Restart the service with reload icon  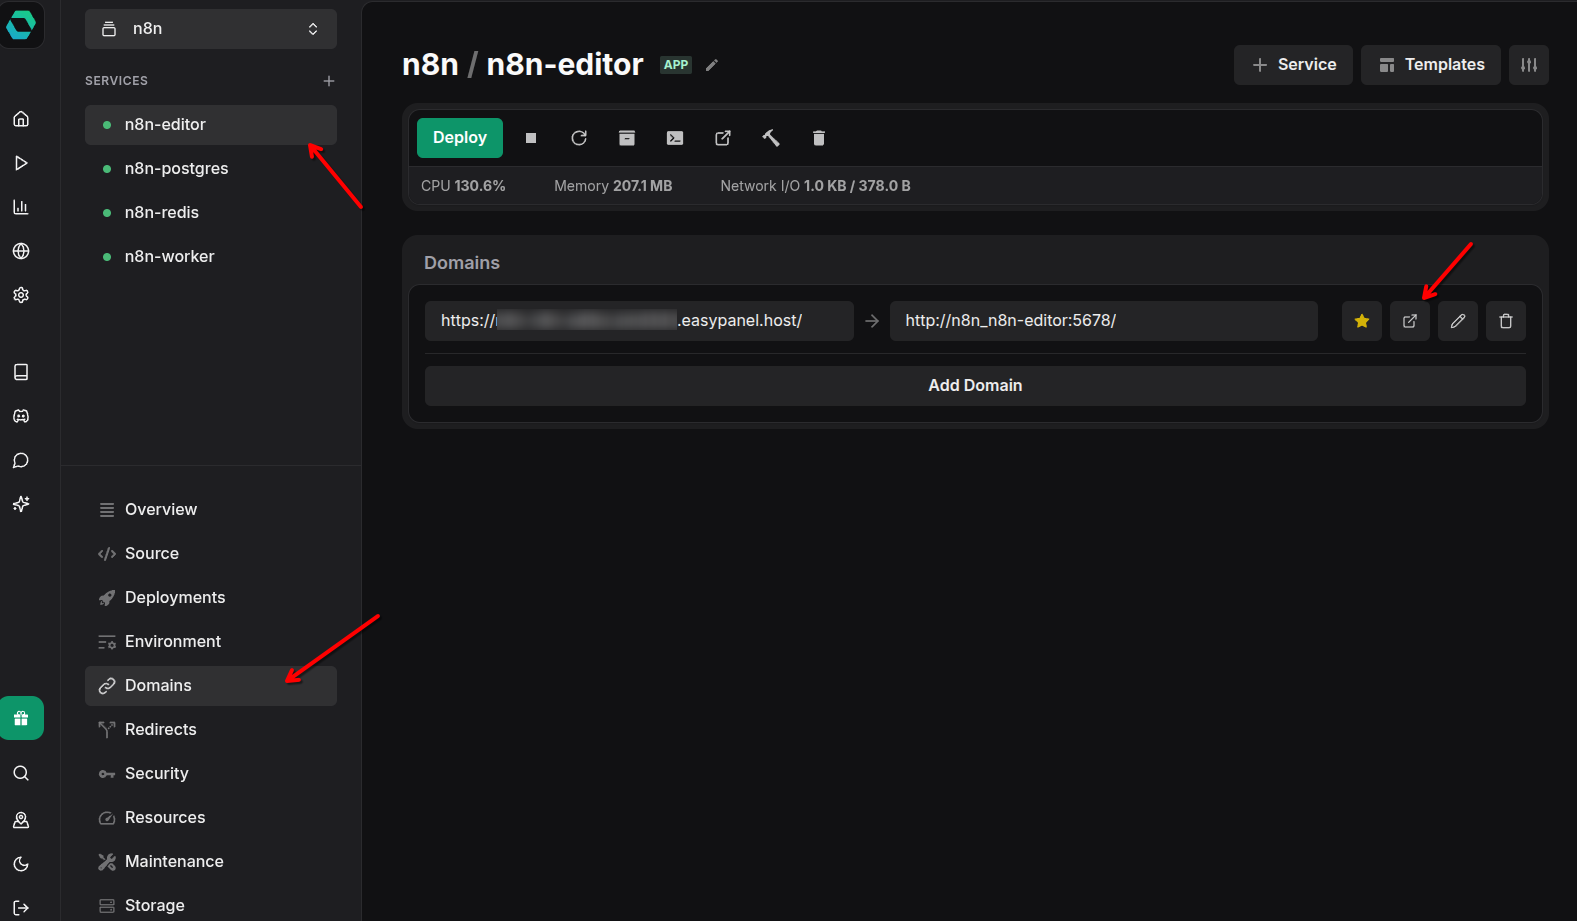coord(579,138)
